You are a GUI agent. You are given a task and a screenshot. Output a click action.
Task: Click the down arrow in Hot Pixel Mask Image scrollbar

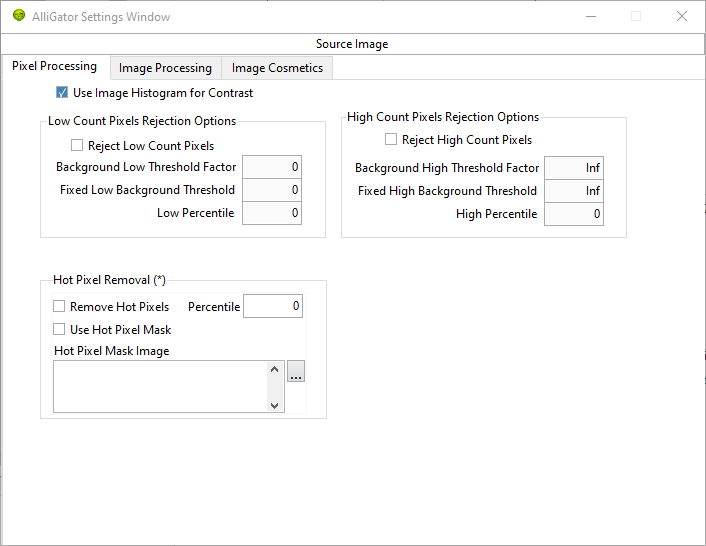[x=274, y=405]
